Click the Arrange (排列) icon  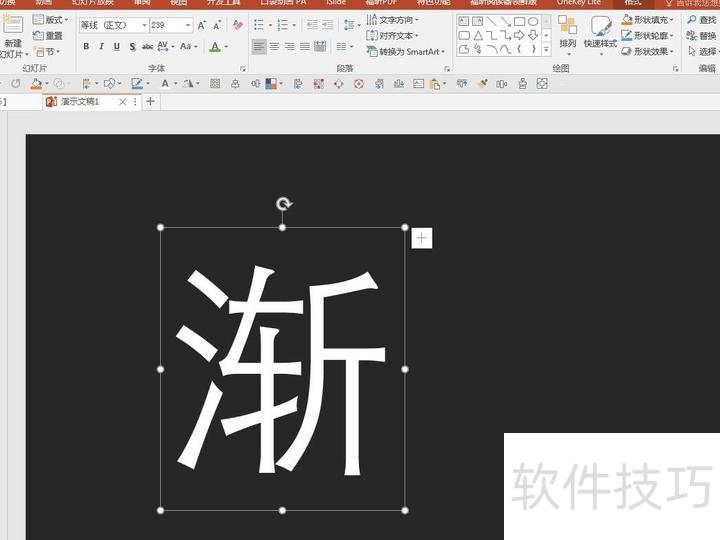(567, 31)
